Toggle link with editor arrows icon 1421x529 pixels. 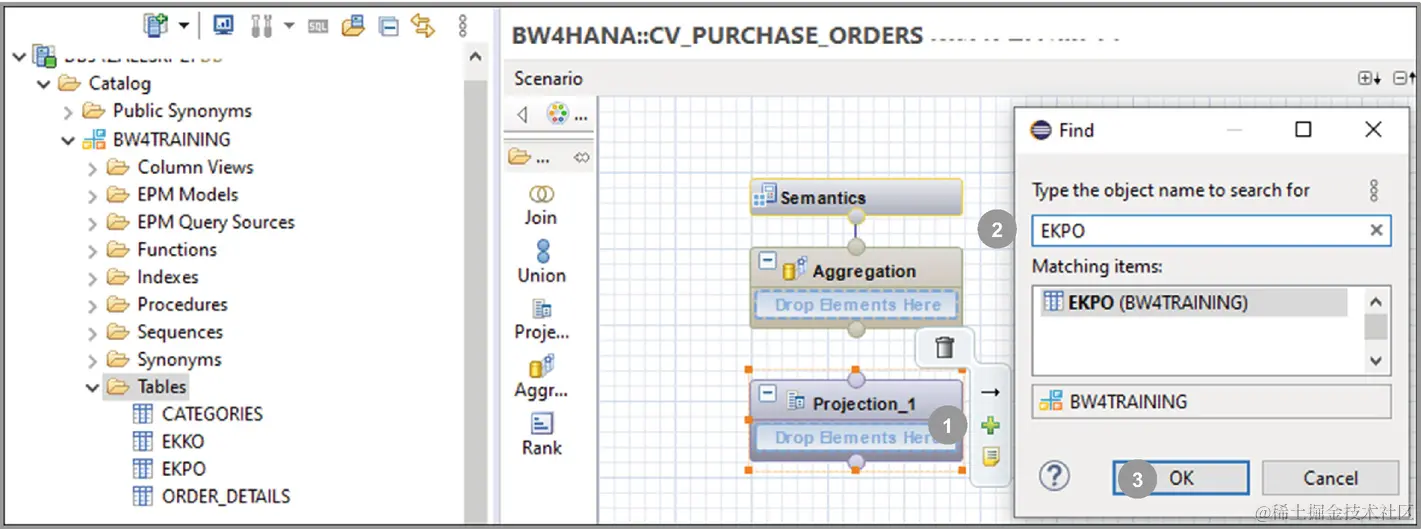423,26
